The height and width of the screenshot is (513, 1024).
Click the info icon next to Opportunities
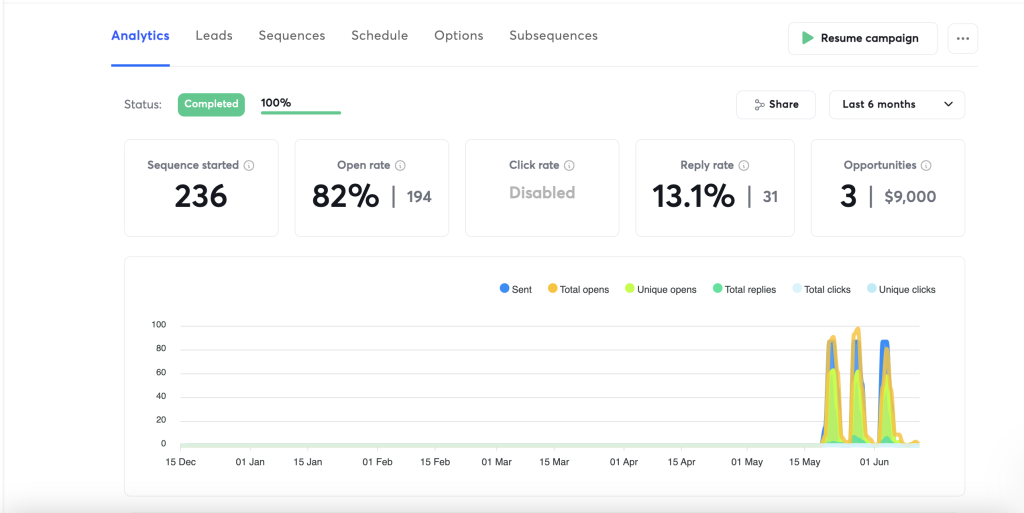(x=926, y=166)
